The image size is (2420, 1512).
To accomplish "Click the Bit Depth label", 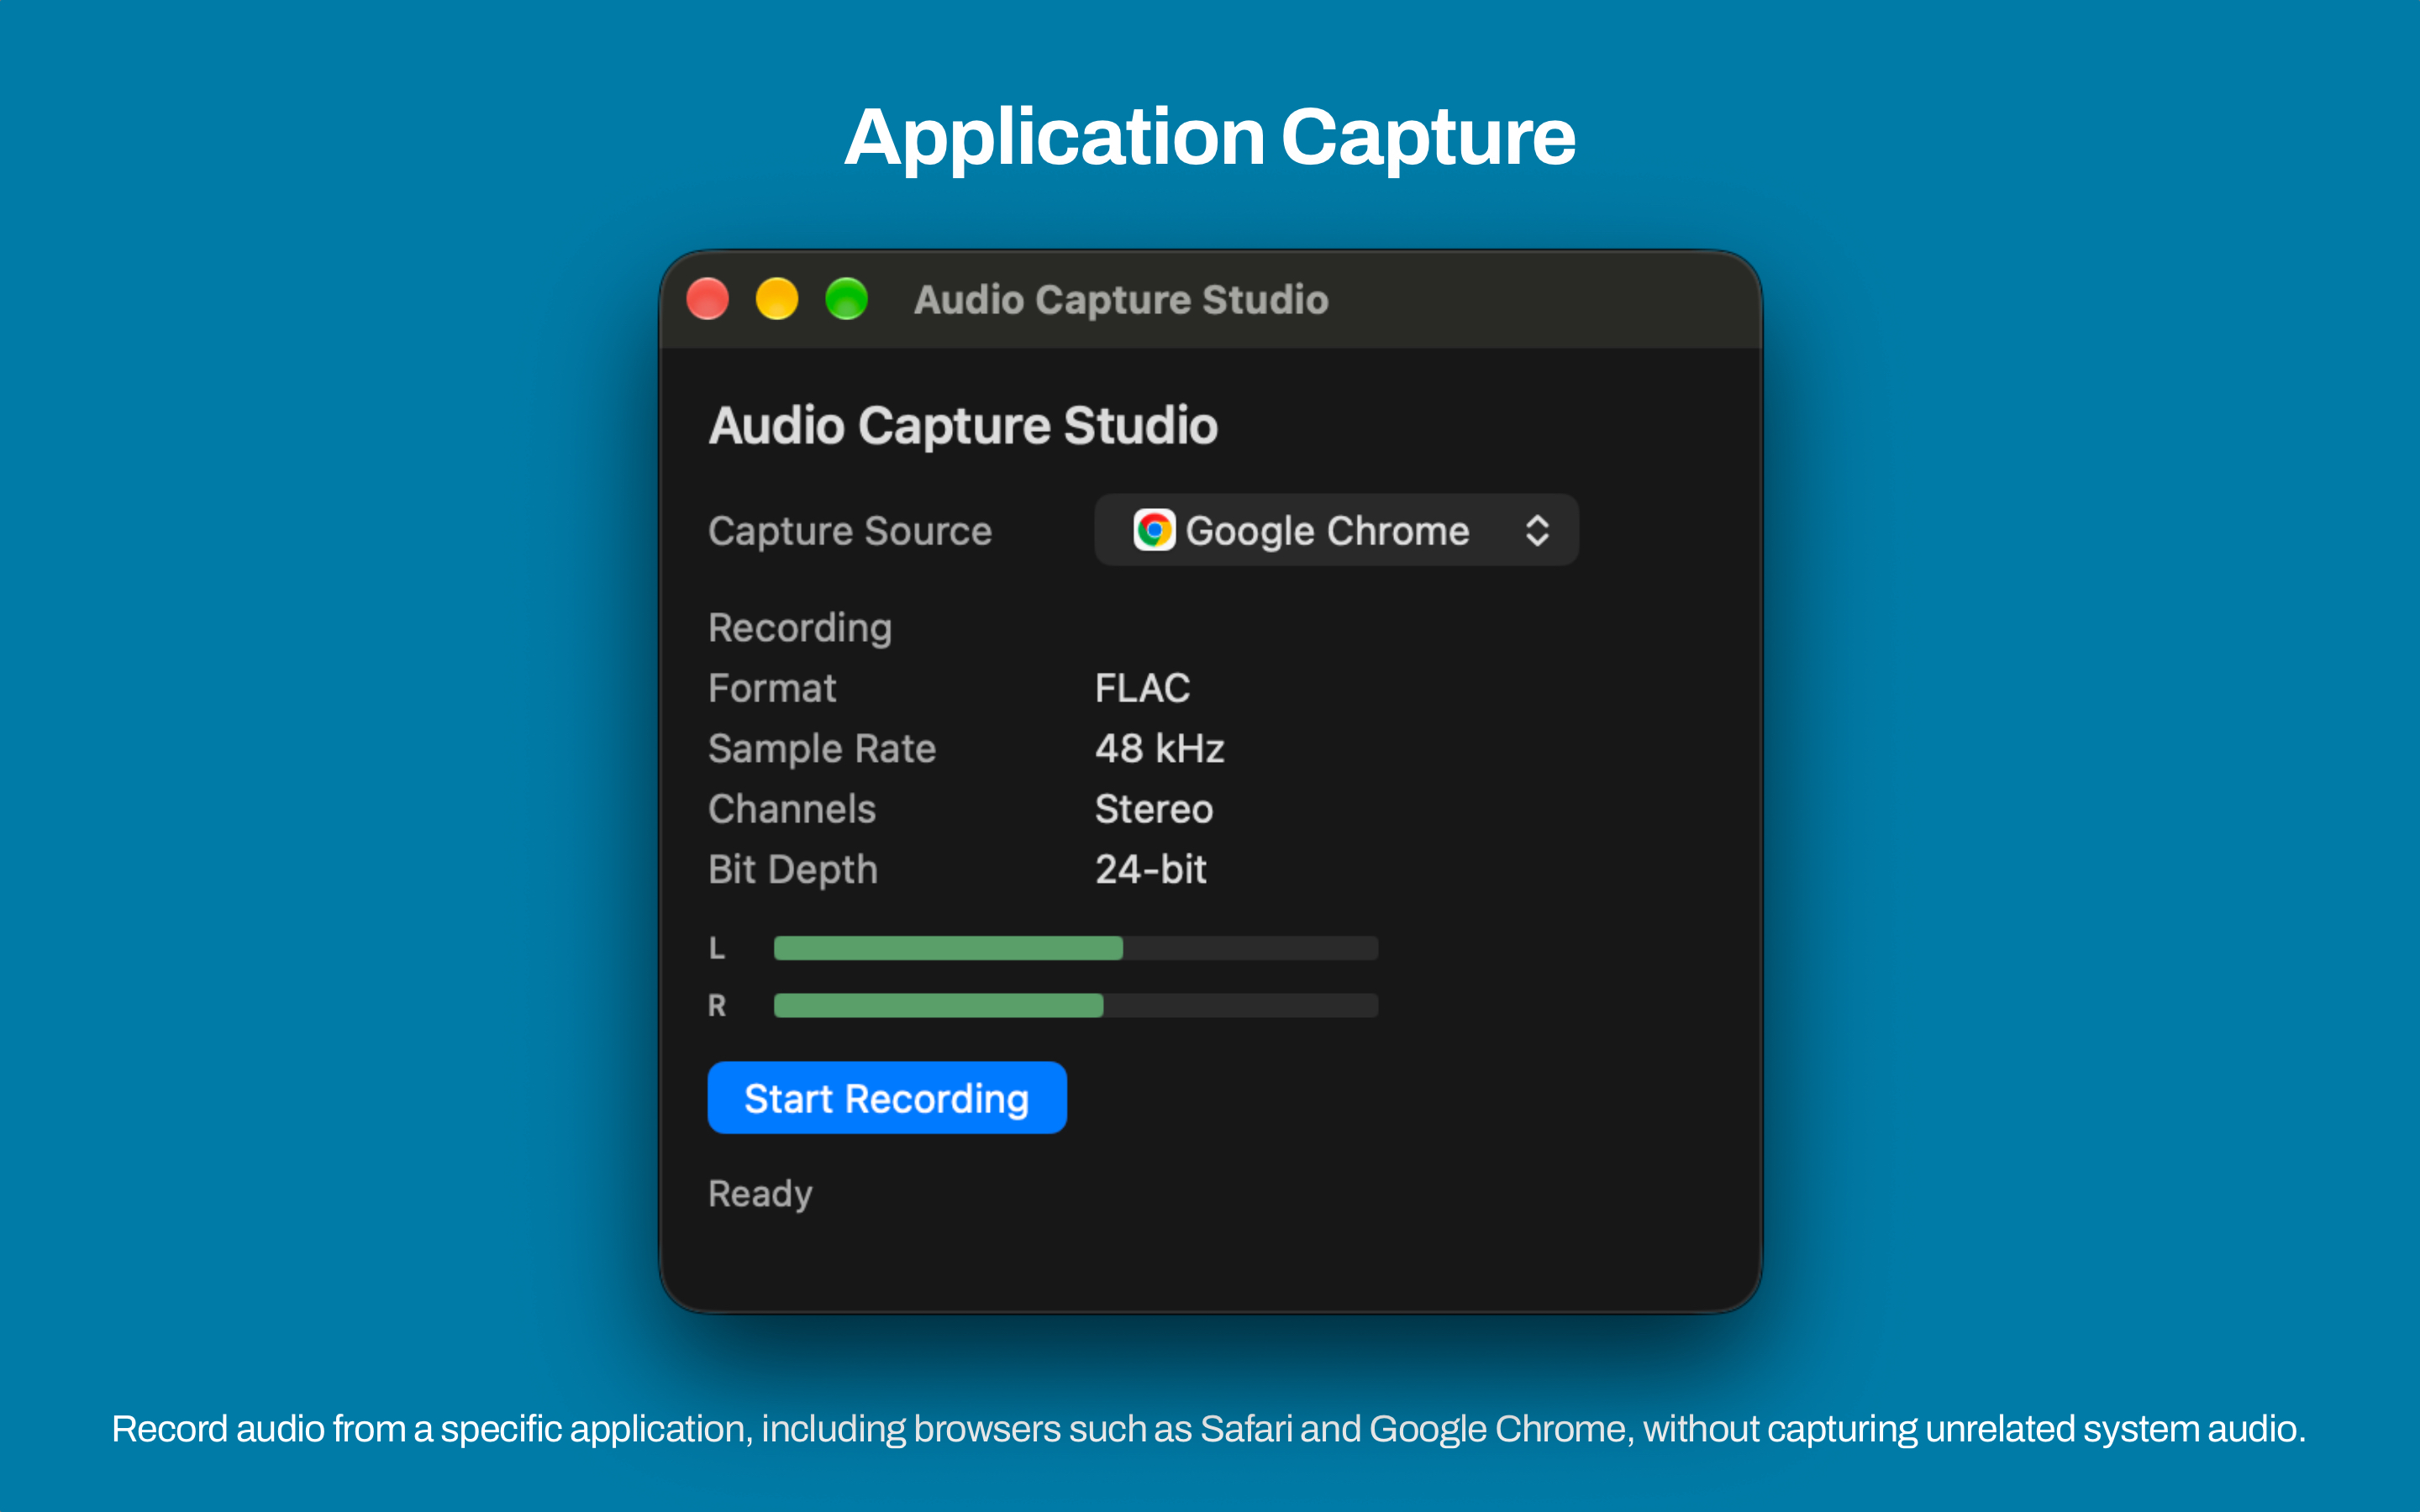I will (x=793, y=870).
